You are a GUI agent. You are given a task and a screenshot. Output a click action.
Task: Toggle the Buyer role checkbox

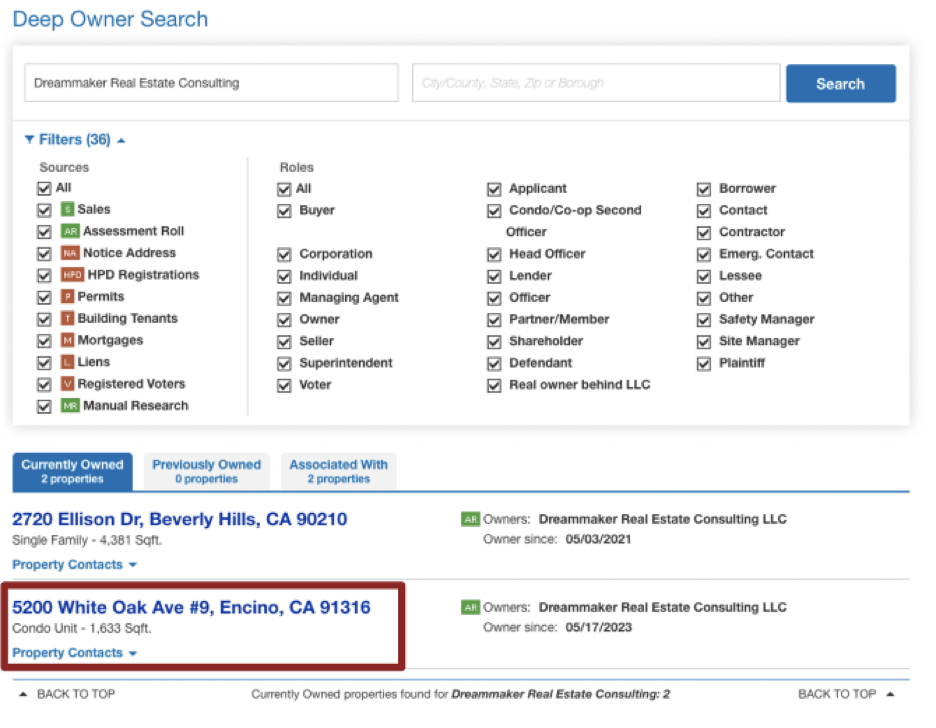click(284, 211)
